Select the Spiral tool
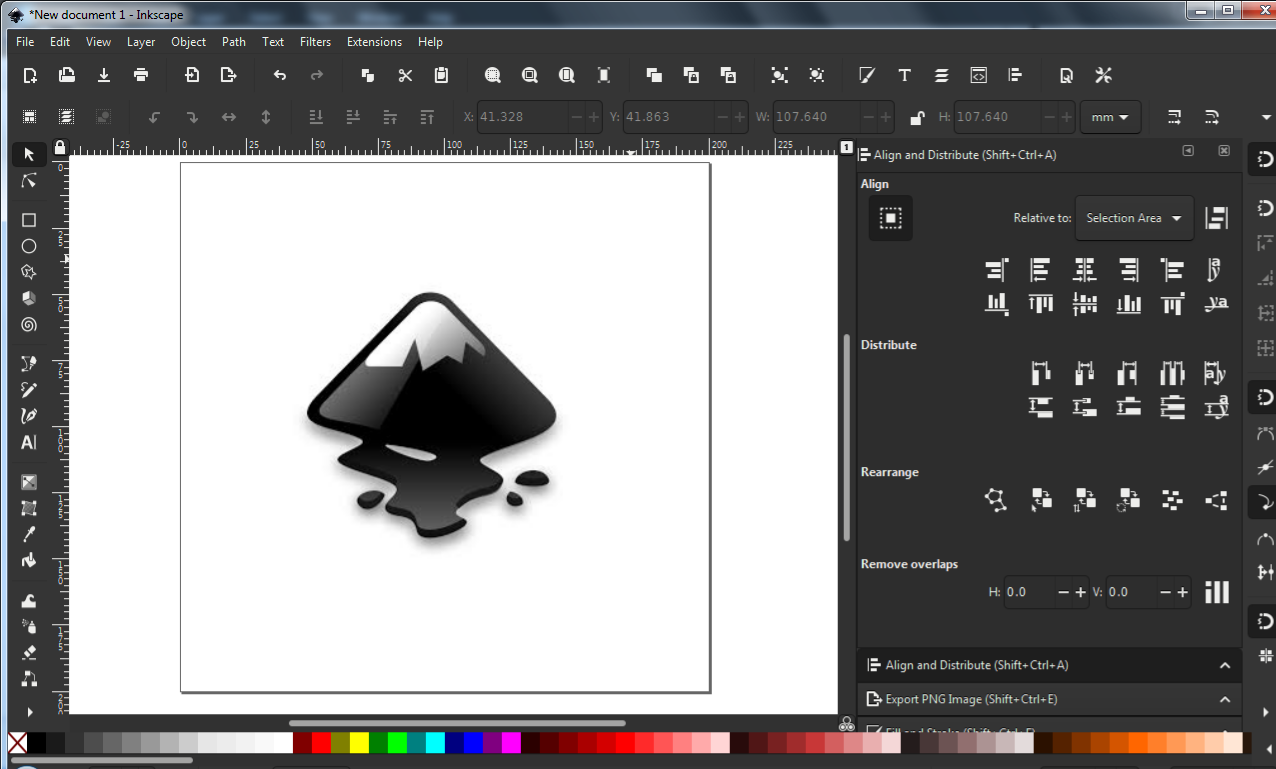 pyautogui.click(x=29, y=324)
